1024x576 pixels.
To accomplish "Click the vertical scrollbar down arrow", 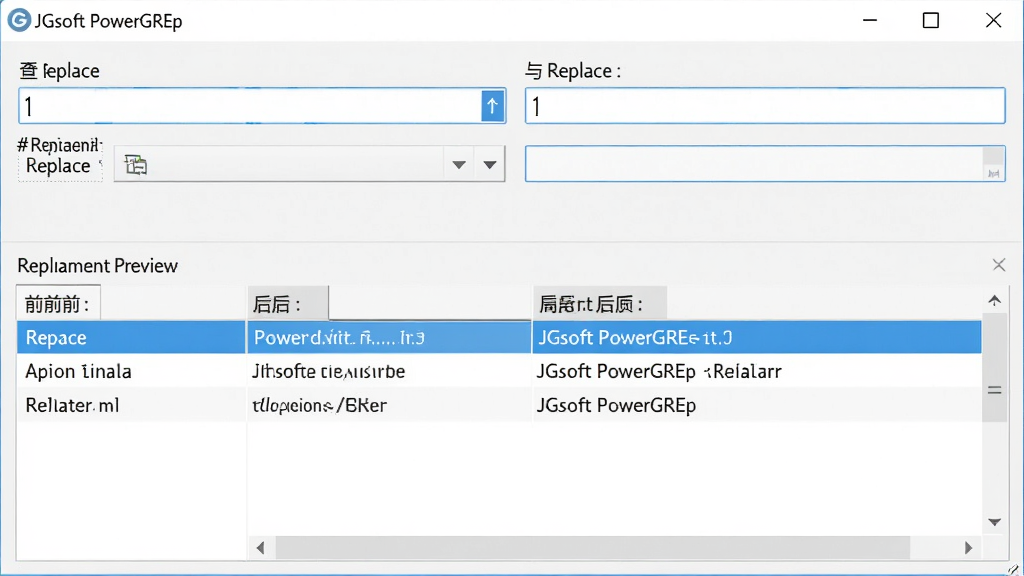I will coord(995,522).
